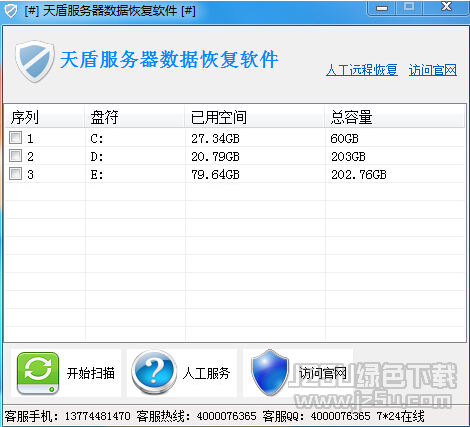
Task: Check the box for drive E: row
Action: pyautogui.click(x=15, y=174)
